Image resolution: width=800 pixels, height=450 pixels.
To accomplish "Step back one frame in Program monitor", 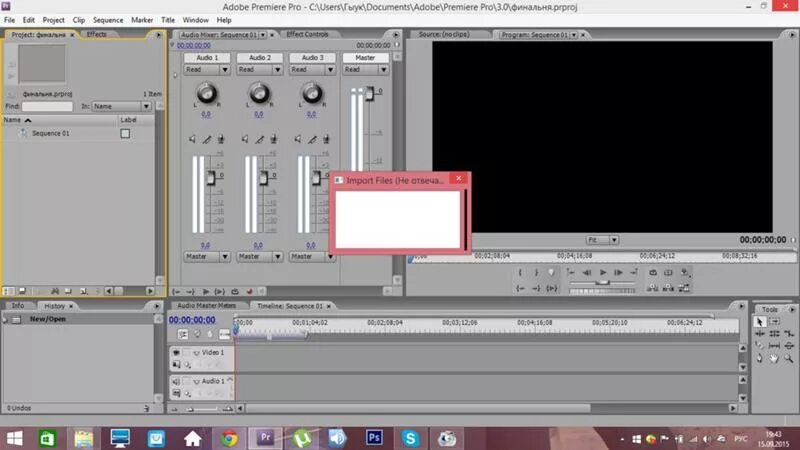I will click(587, 272).
